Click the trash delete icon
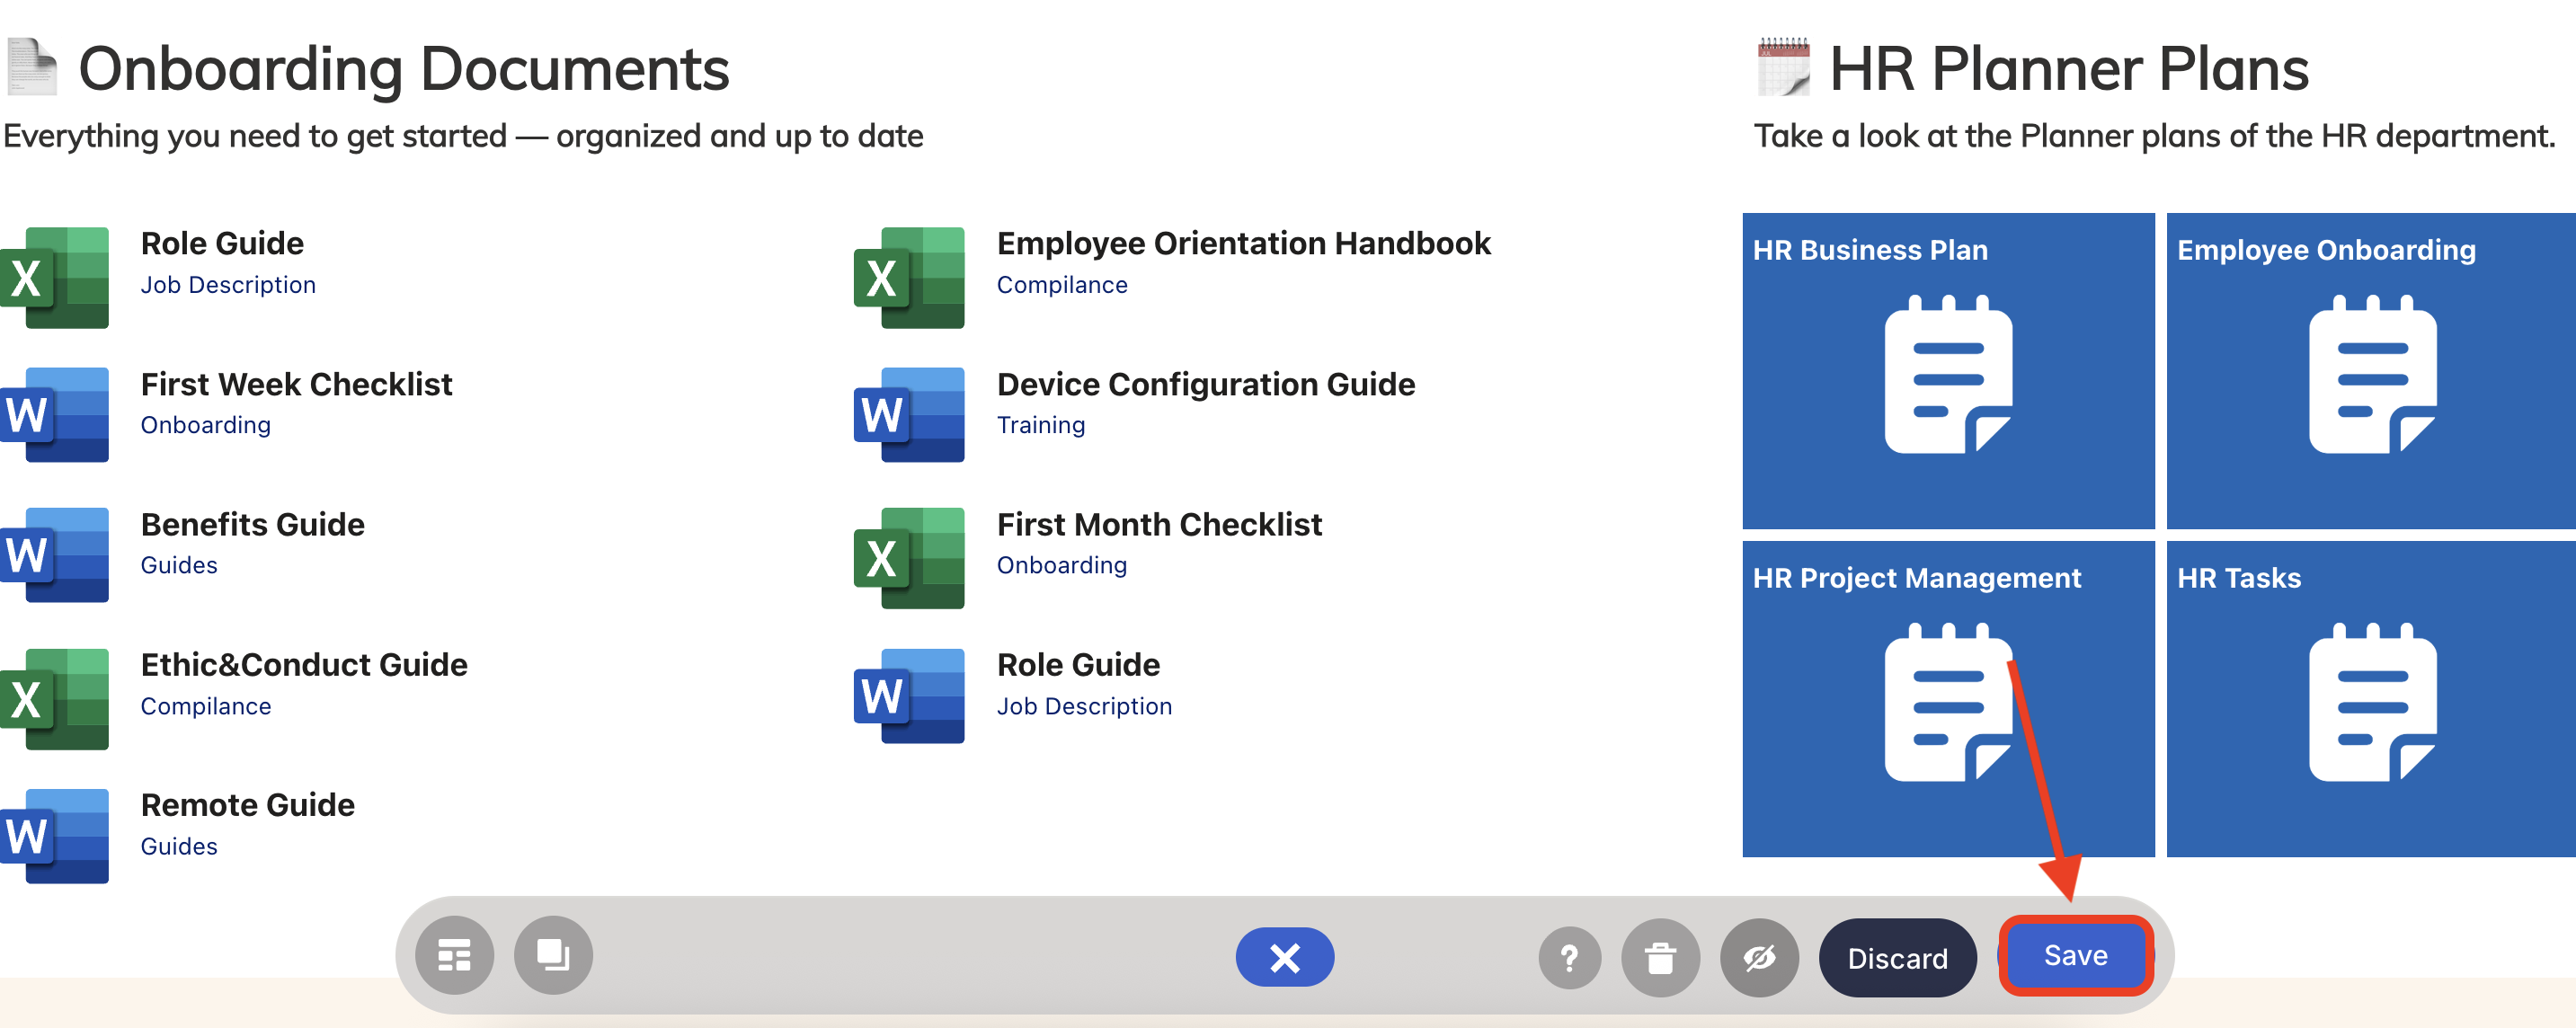The height and width of the screenshot is (1028, 2576). coord(1660,958)
